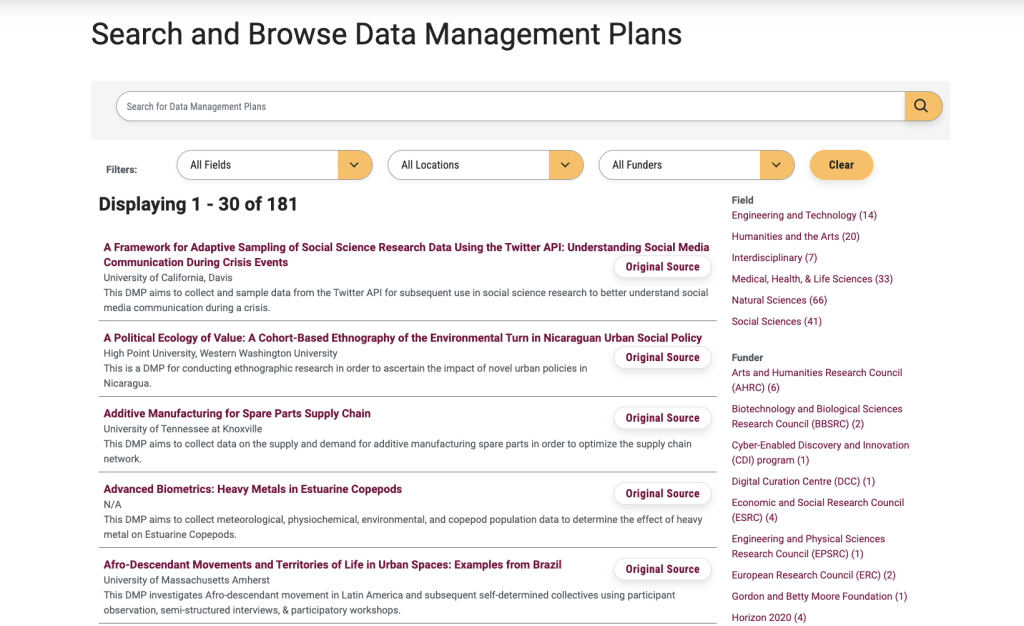Filter by Humanities and the Arts field

(795, 236)
